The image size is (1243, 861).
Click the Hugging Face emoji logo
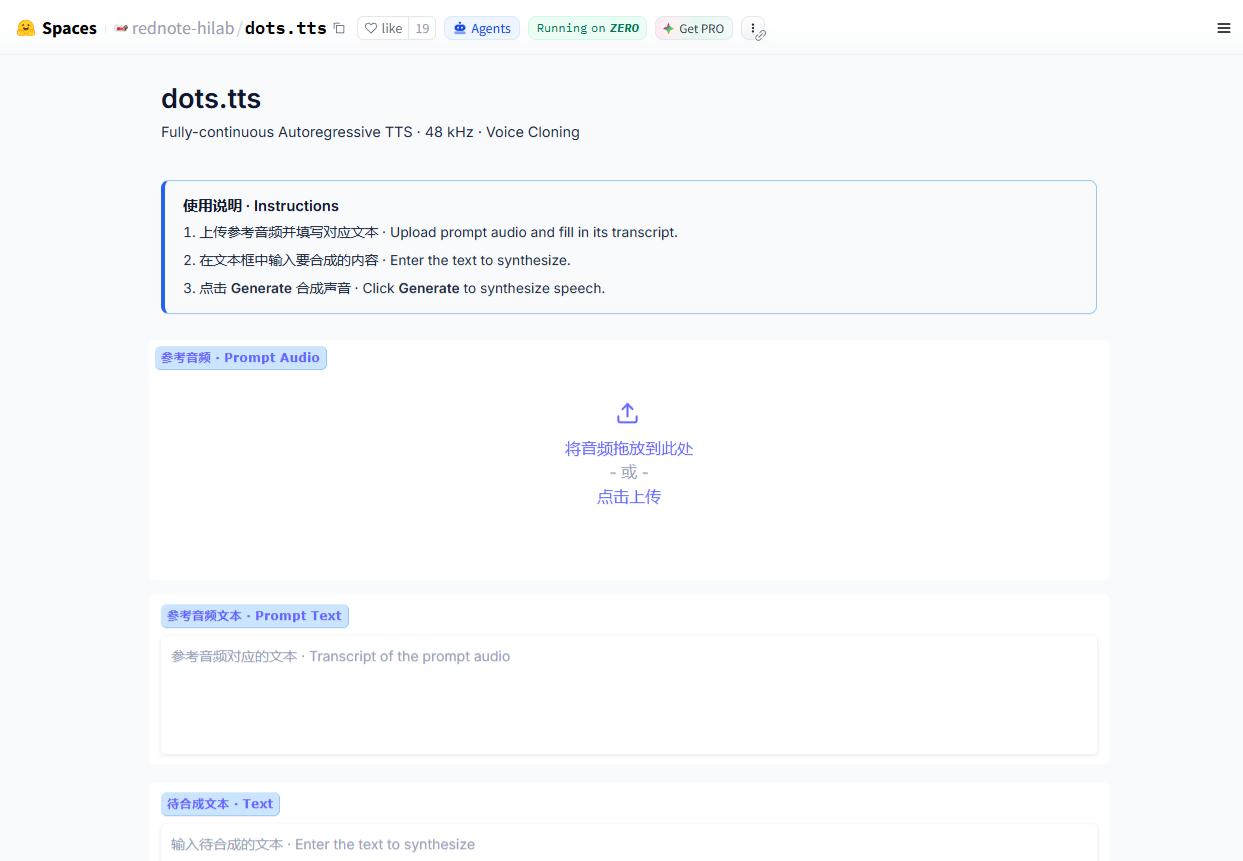(26, 28)
